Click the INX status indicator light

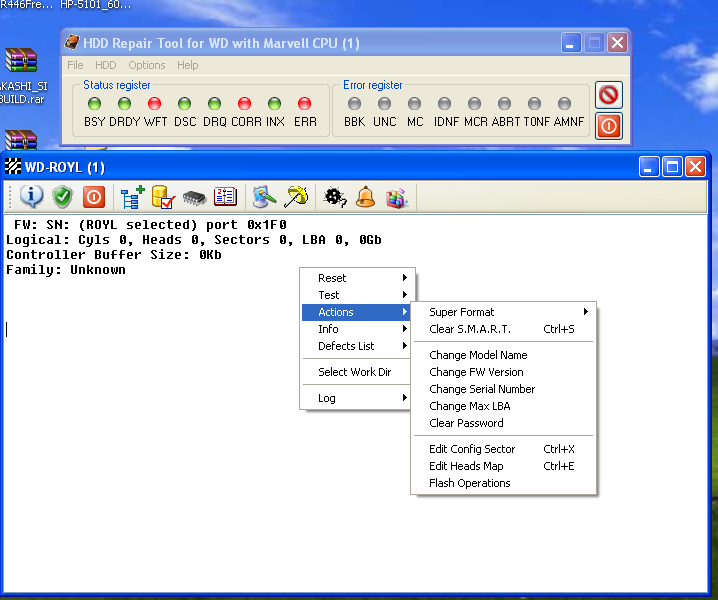pos(274,104)
